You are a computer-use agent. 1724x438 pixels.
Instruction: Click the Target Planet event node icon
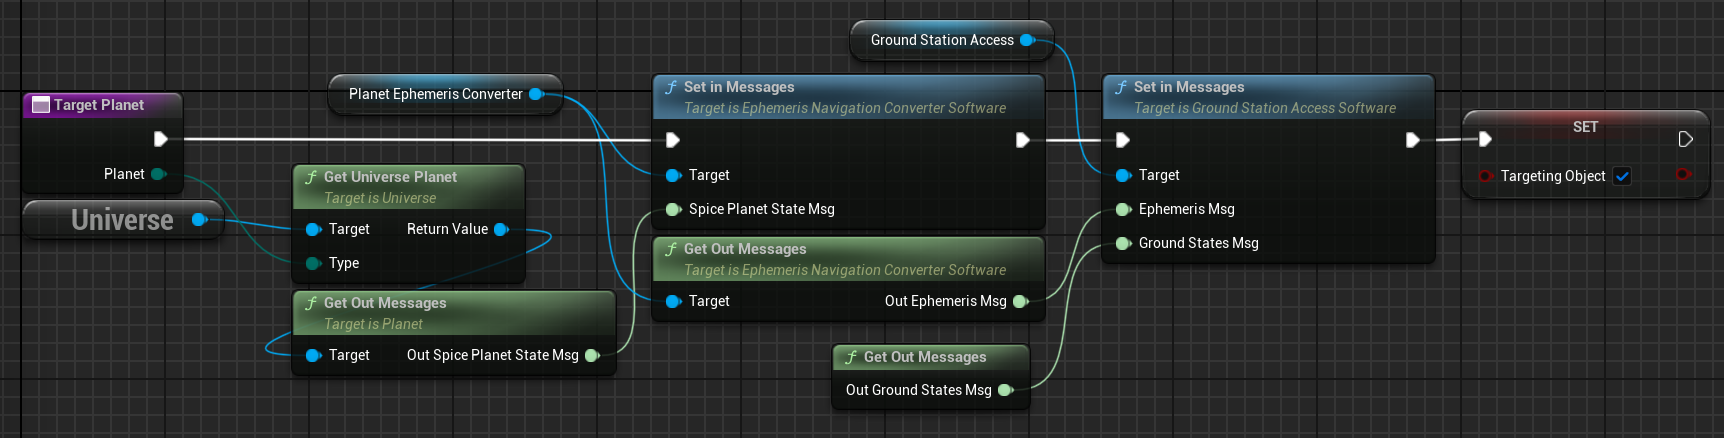point(41,105)
